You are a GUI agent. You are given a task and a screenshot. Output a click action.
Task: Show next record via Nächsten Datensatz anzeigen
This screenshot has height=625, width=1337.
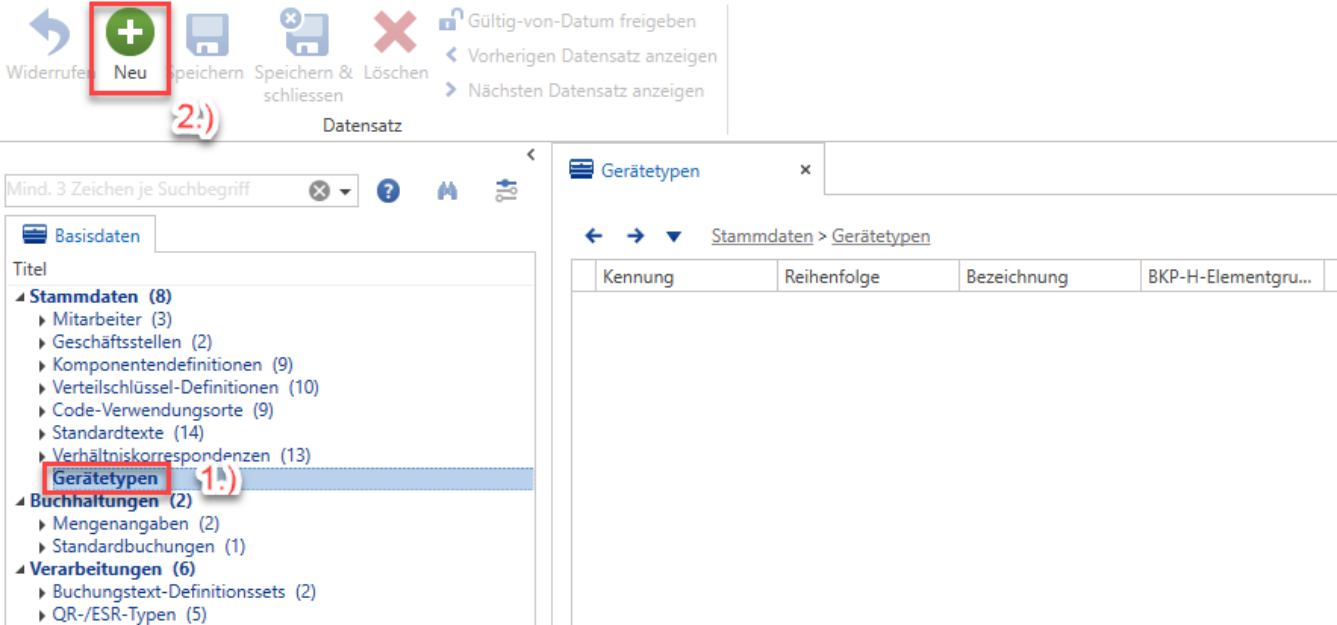pos(574,91)
